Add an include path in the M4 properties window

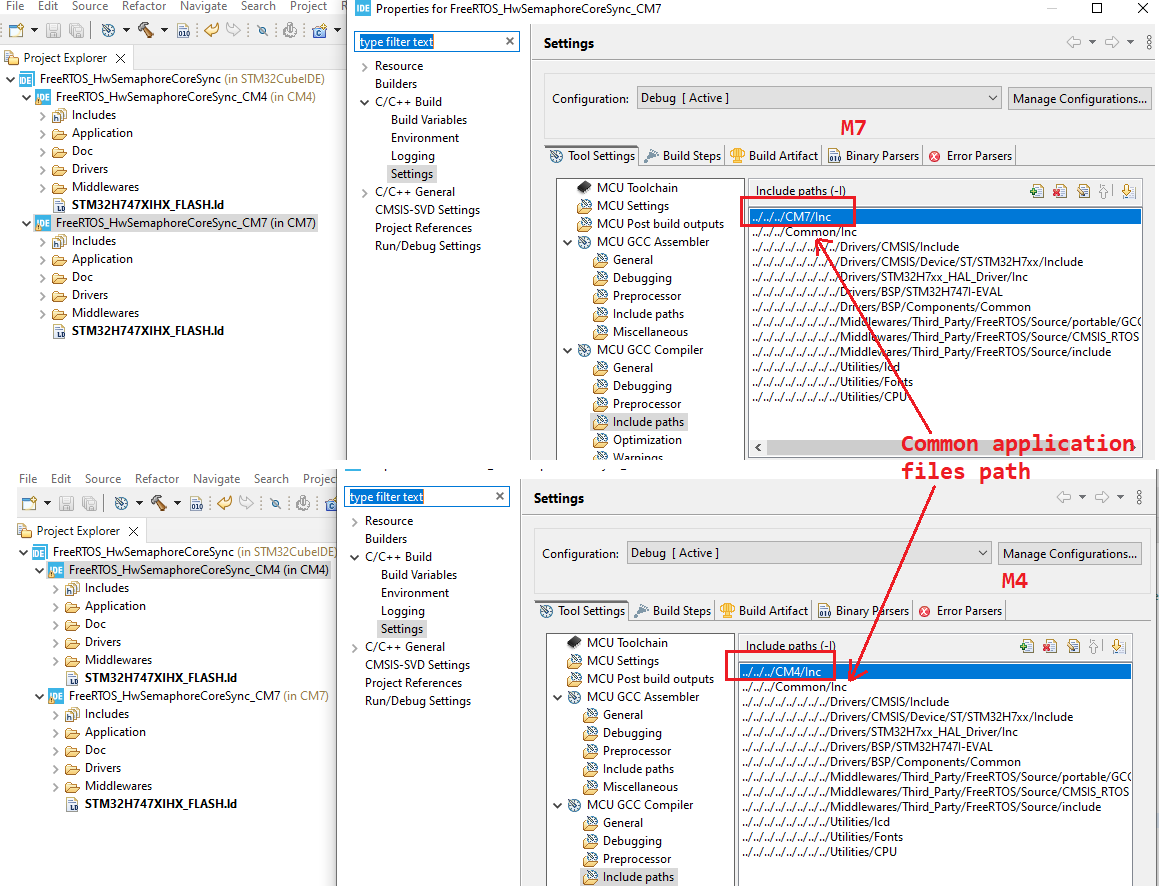click(1027, 647)
